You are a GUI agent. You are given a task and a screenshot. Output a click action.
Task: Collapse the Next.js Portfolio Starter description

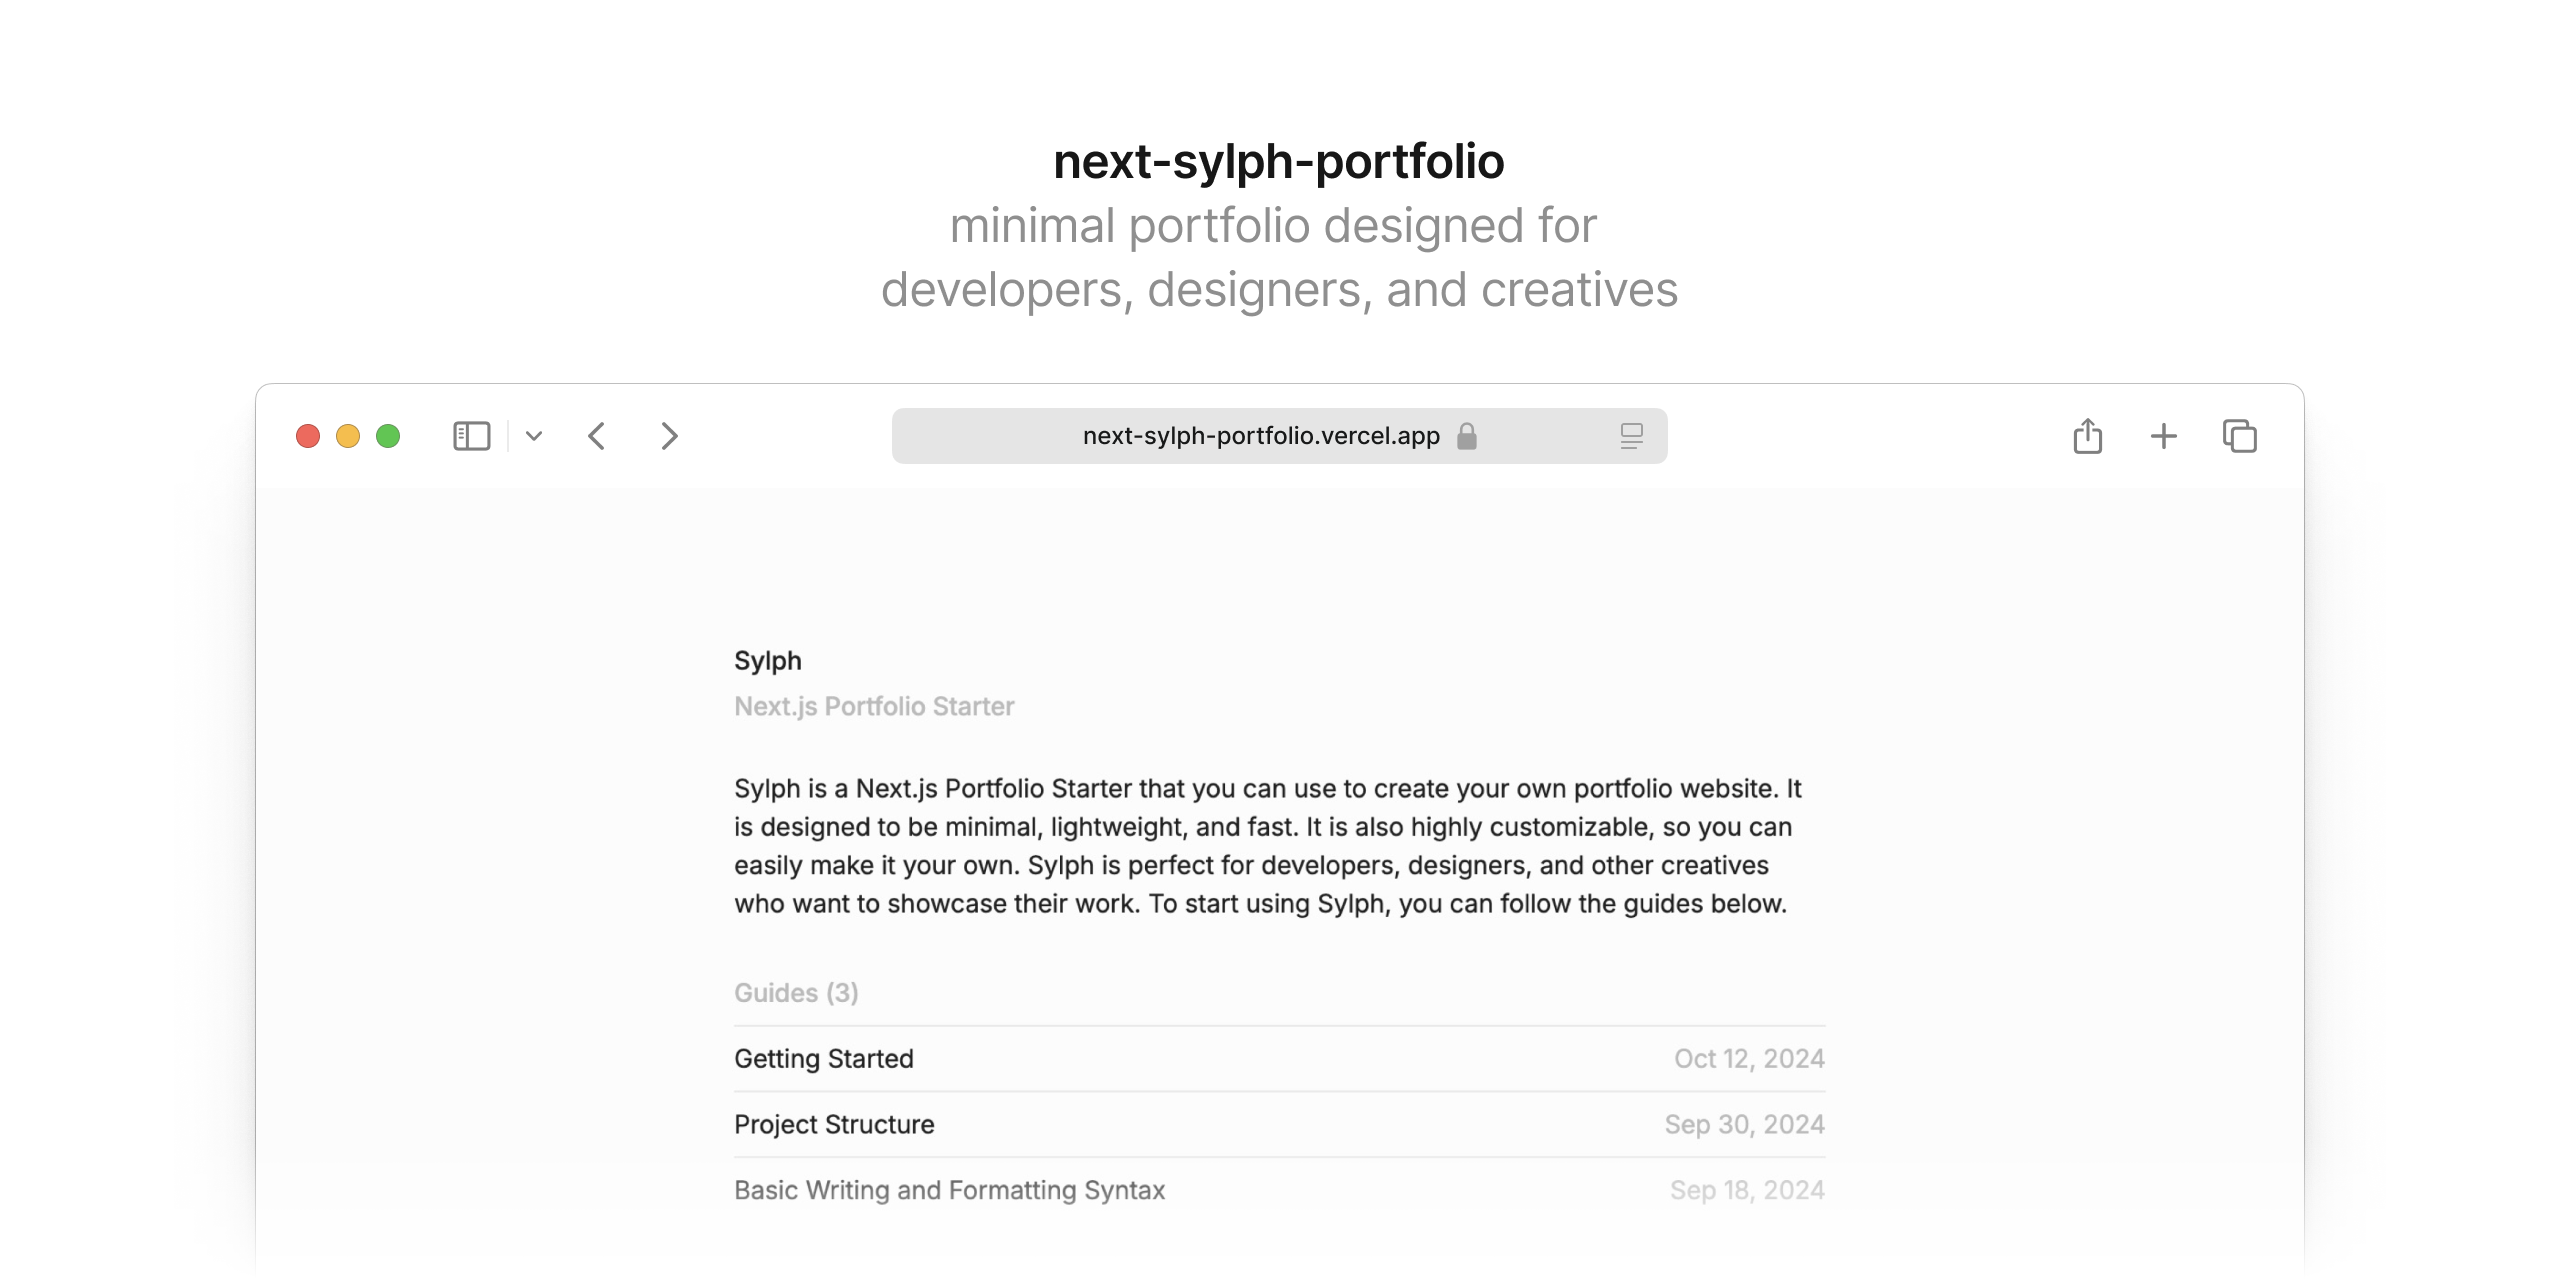click(874, 705)
